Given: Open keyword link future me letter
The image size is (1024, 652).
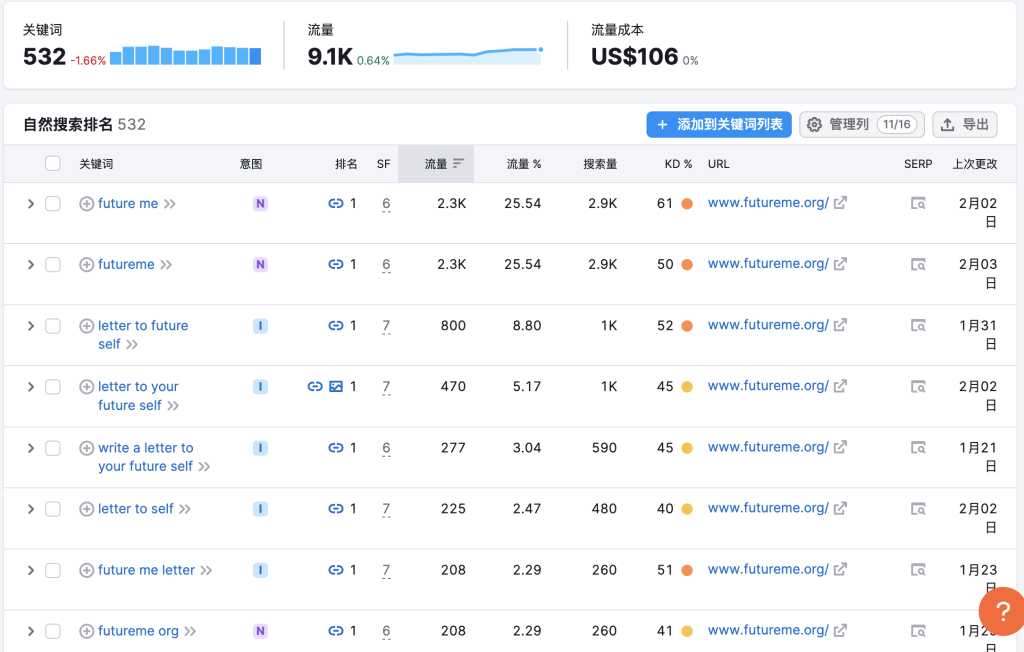Looking at the screenshot, I should (146, 570).
